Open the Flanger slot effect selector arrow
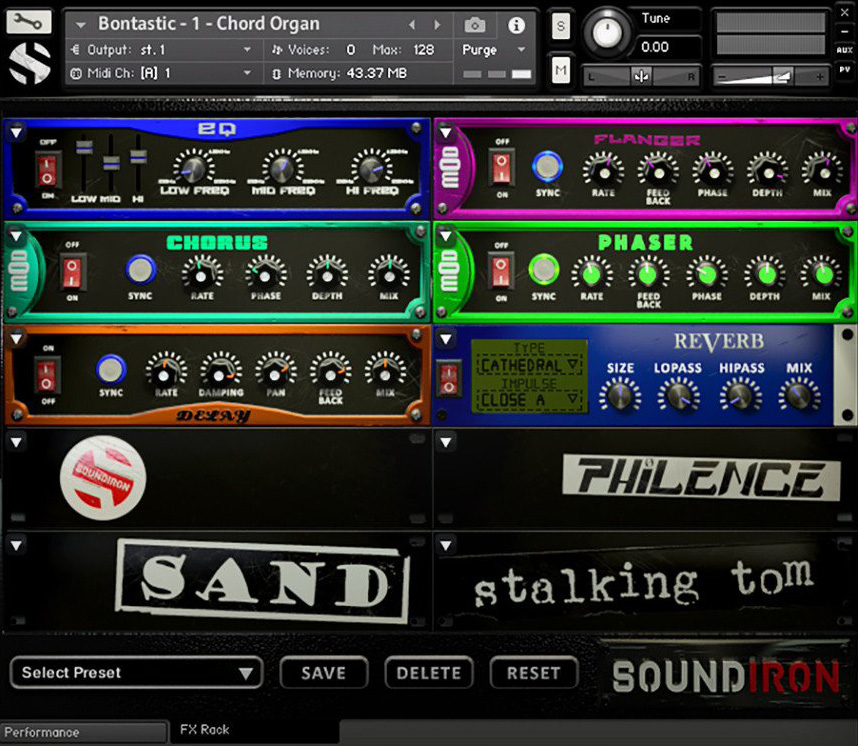The image size is (858, 746). (446, 132)
